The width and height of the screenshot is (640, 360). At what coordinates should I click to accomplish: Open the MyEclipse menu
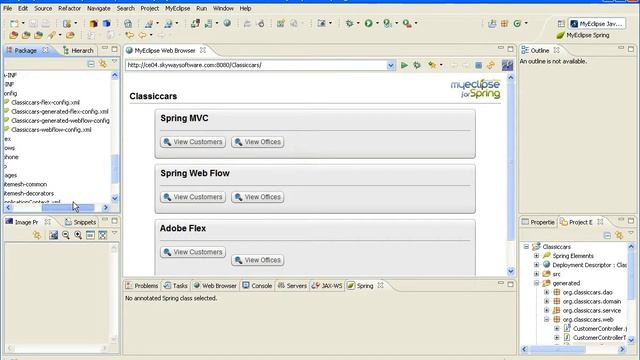tap(178, 8)
